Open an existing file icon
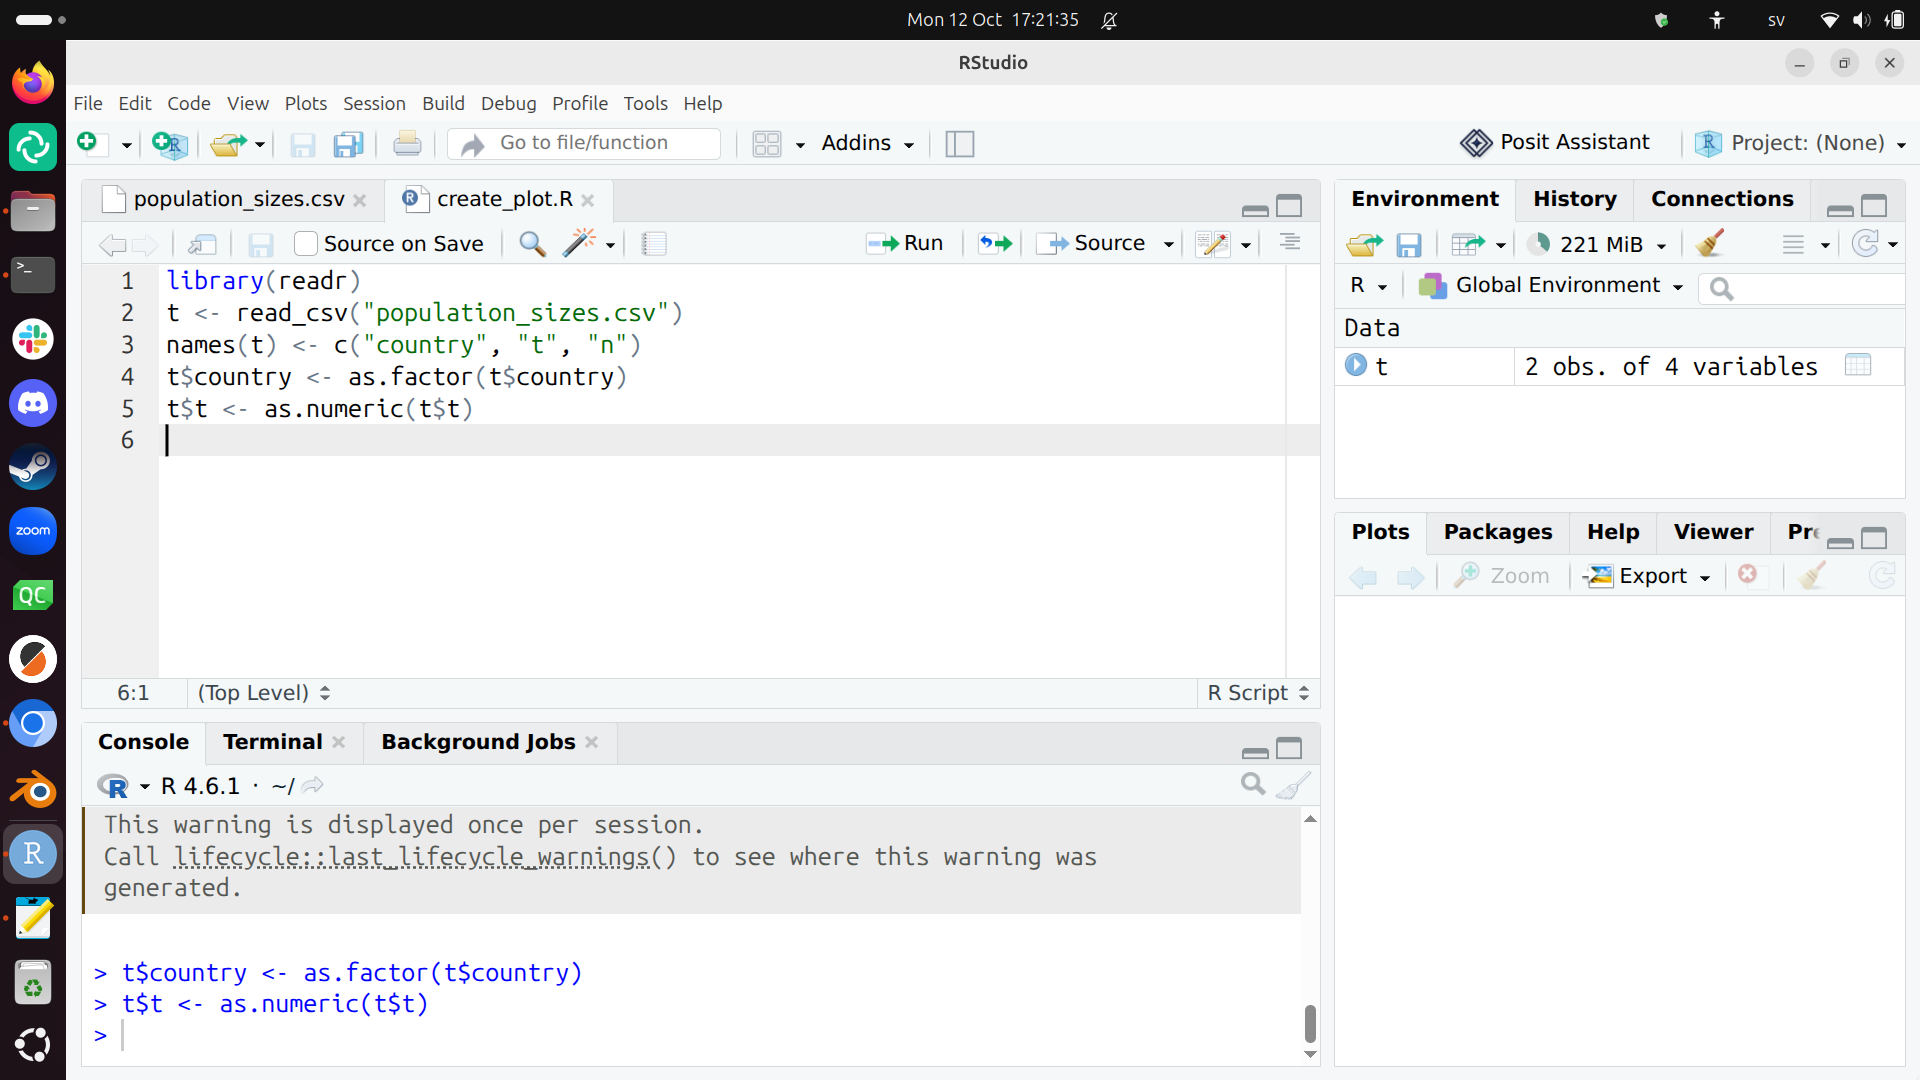 [228, 144]
